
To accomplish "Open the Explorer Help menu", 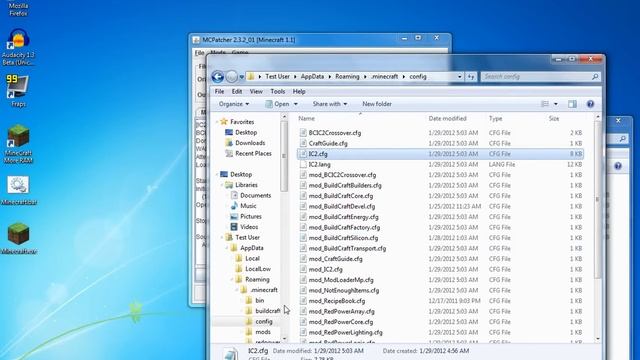I will pyautogui.click(x=299, y=91).
